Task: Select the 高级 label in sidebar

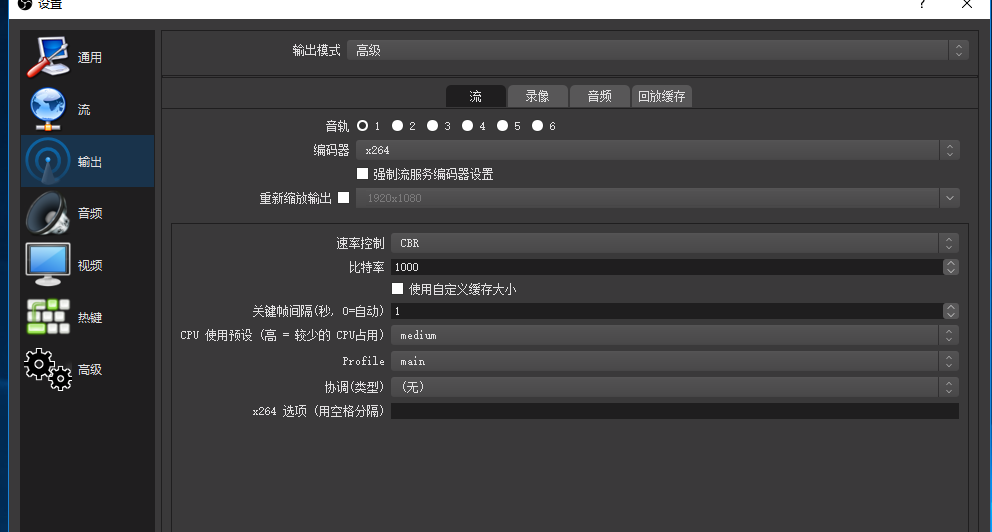Action: pyautogui.click(x=90, y=369)
